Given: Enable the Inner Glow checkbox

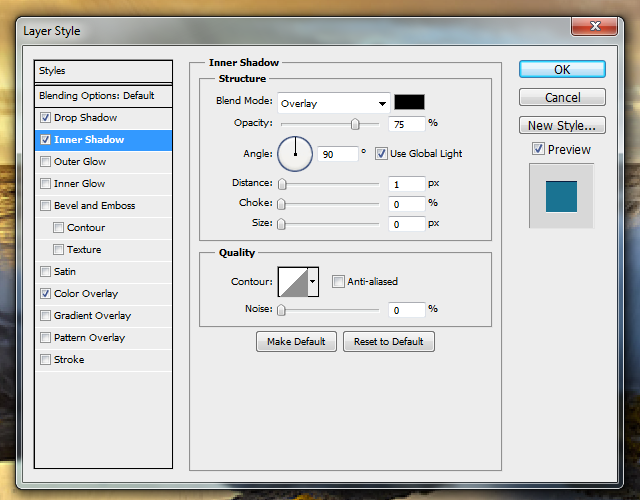Looking at the screenshot, I should [45, 184].
